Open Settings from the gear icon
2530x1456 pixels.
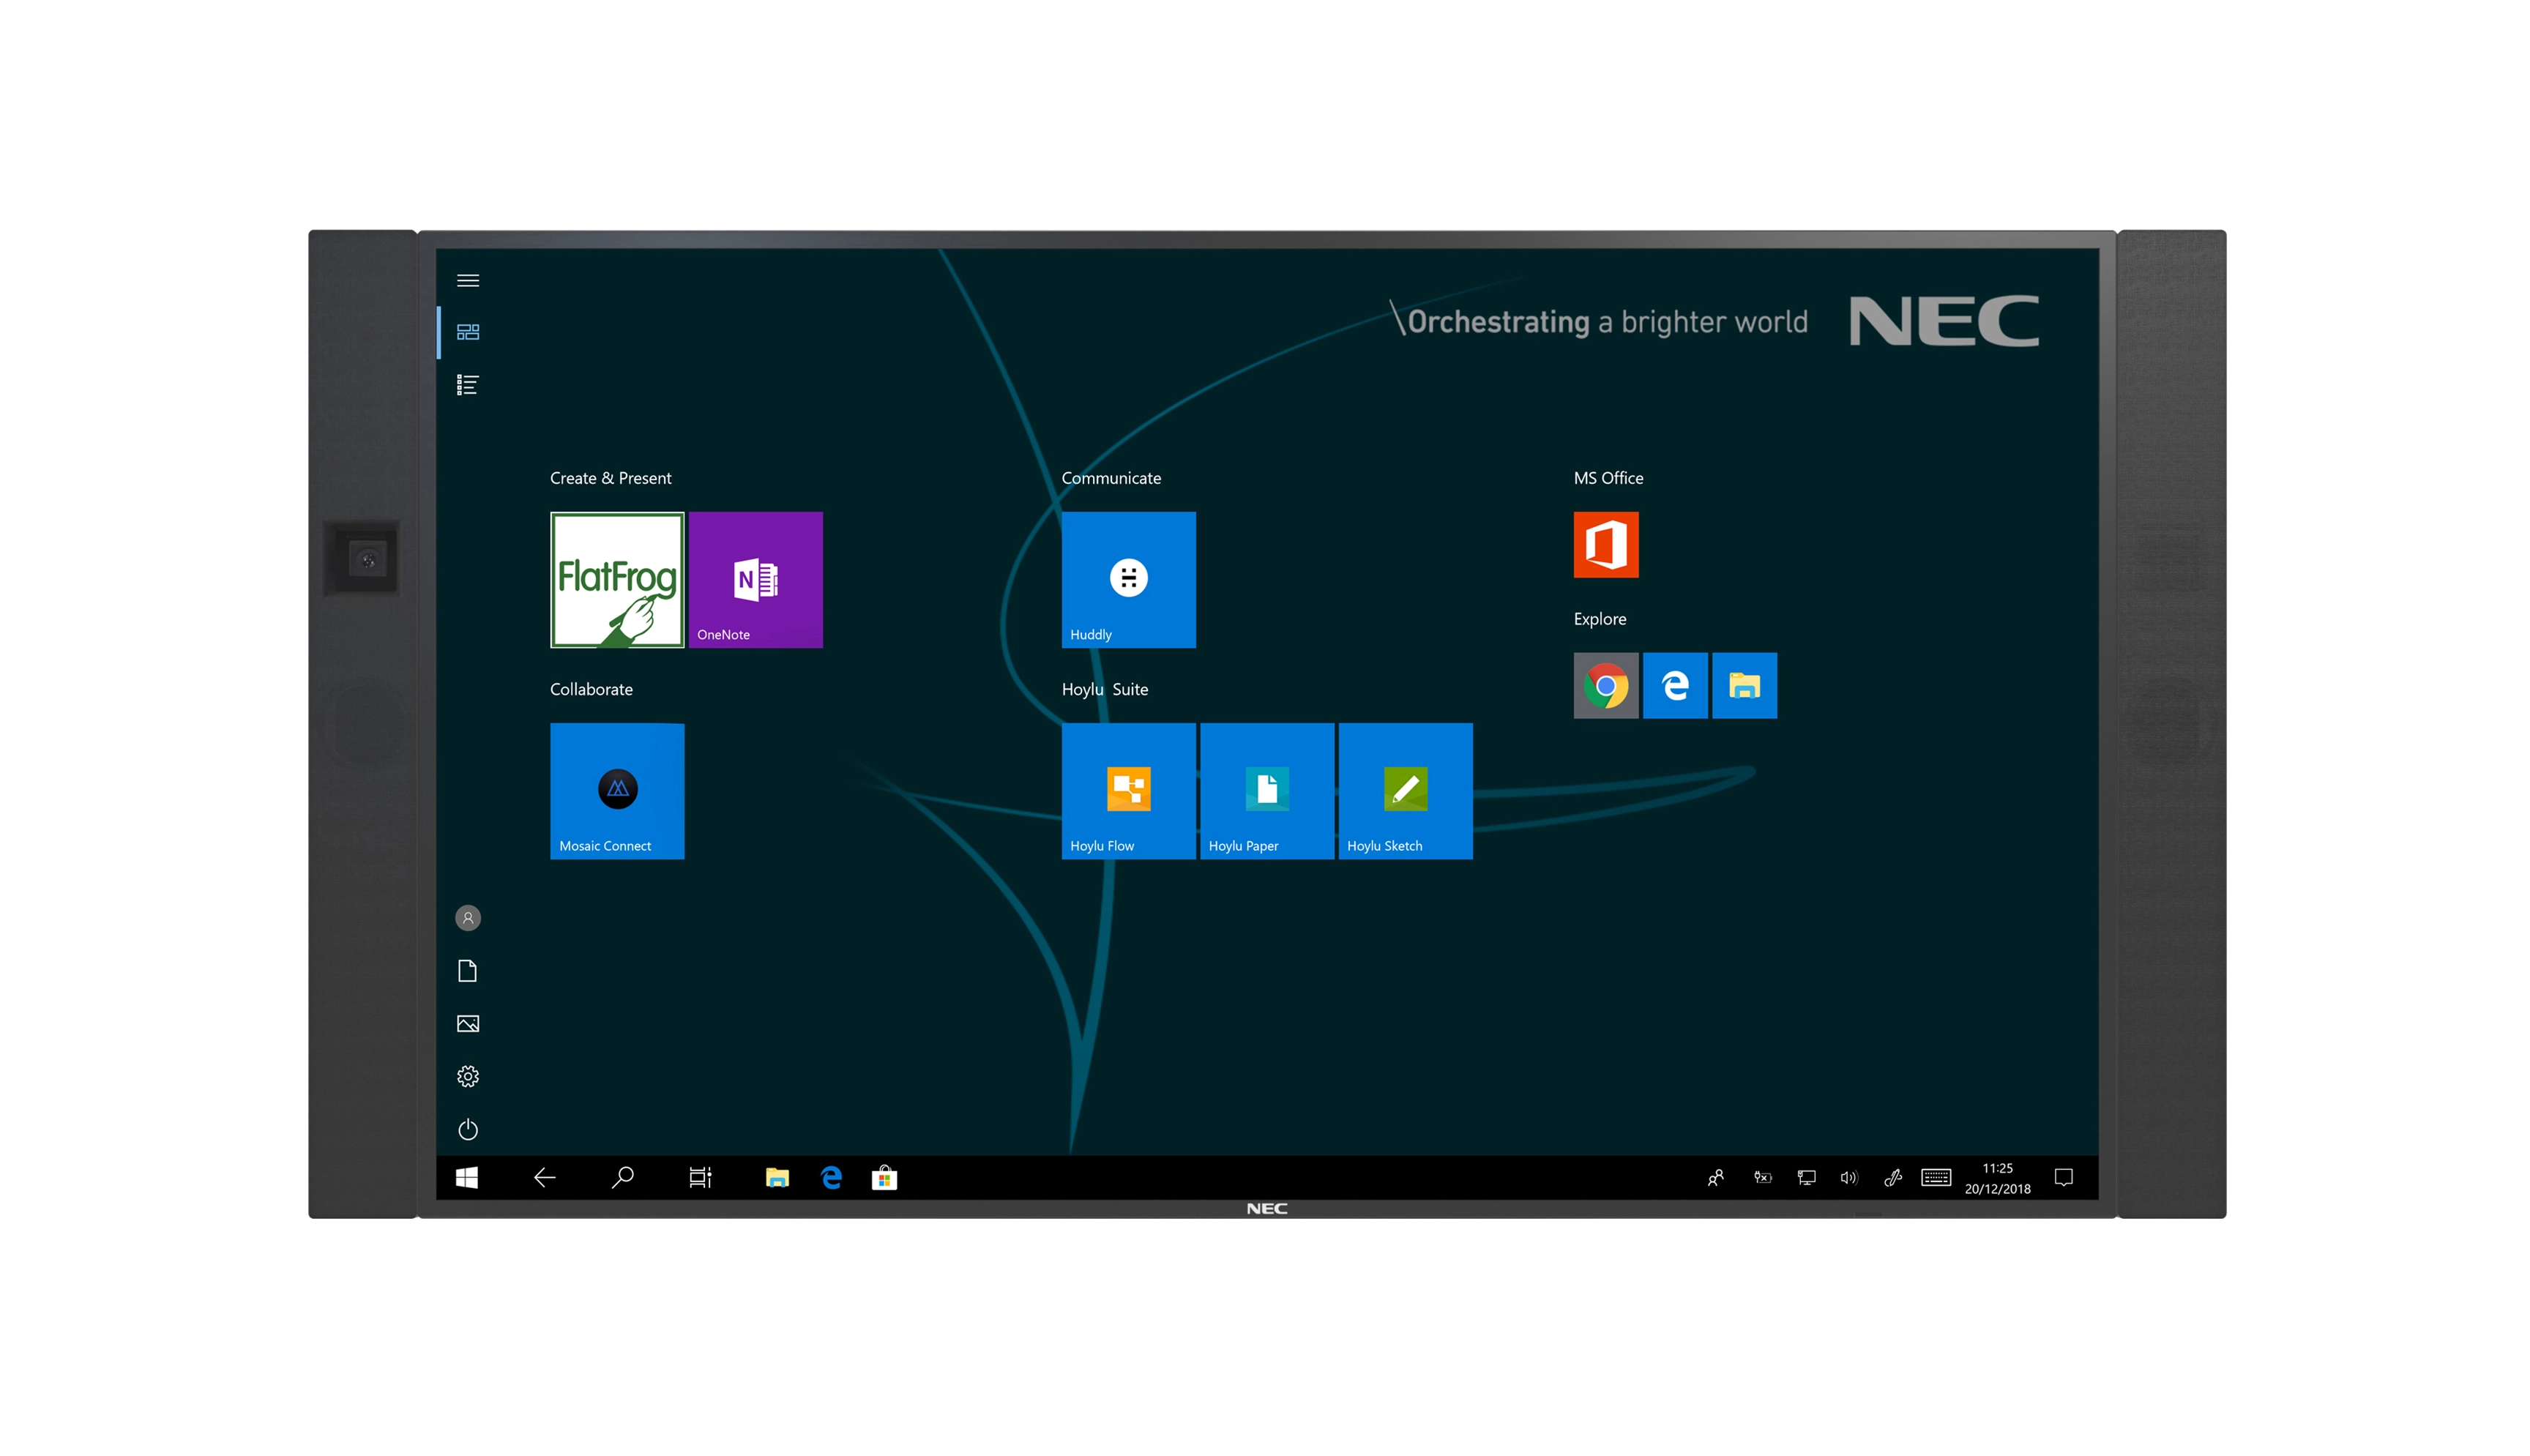coord(468,1077)
